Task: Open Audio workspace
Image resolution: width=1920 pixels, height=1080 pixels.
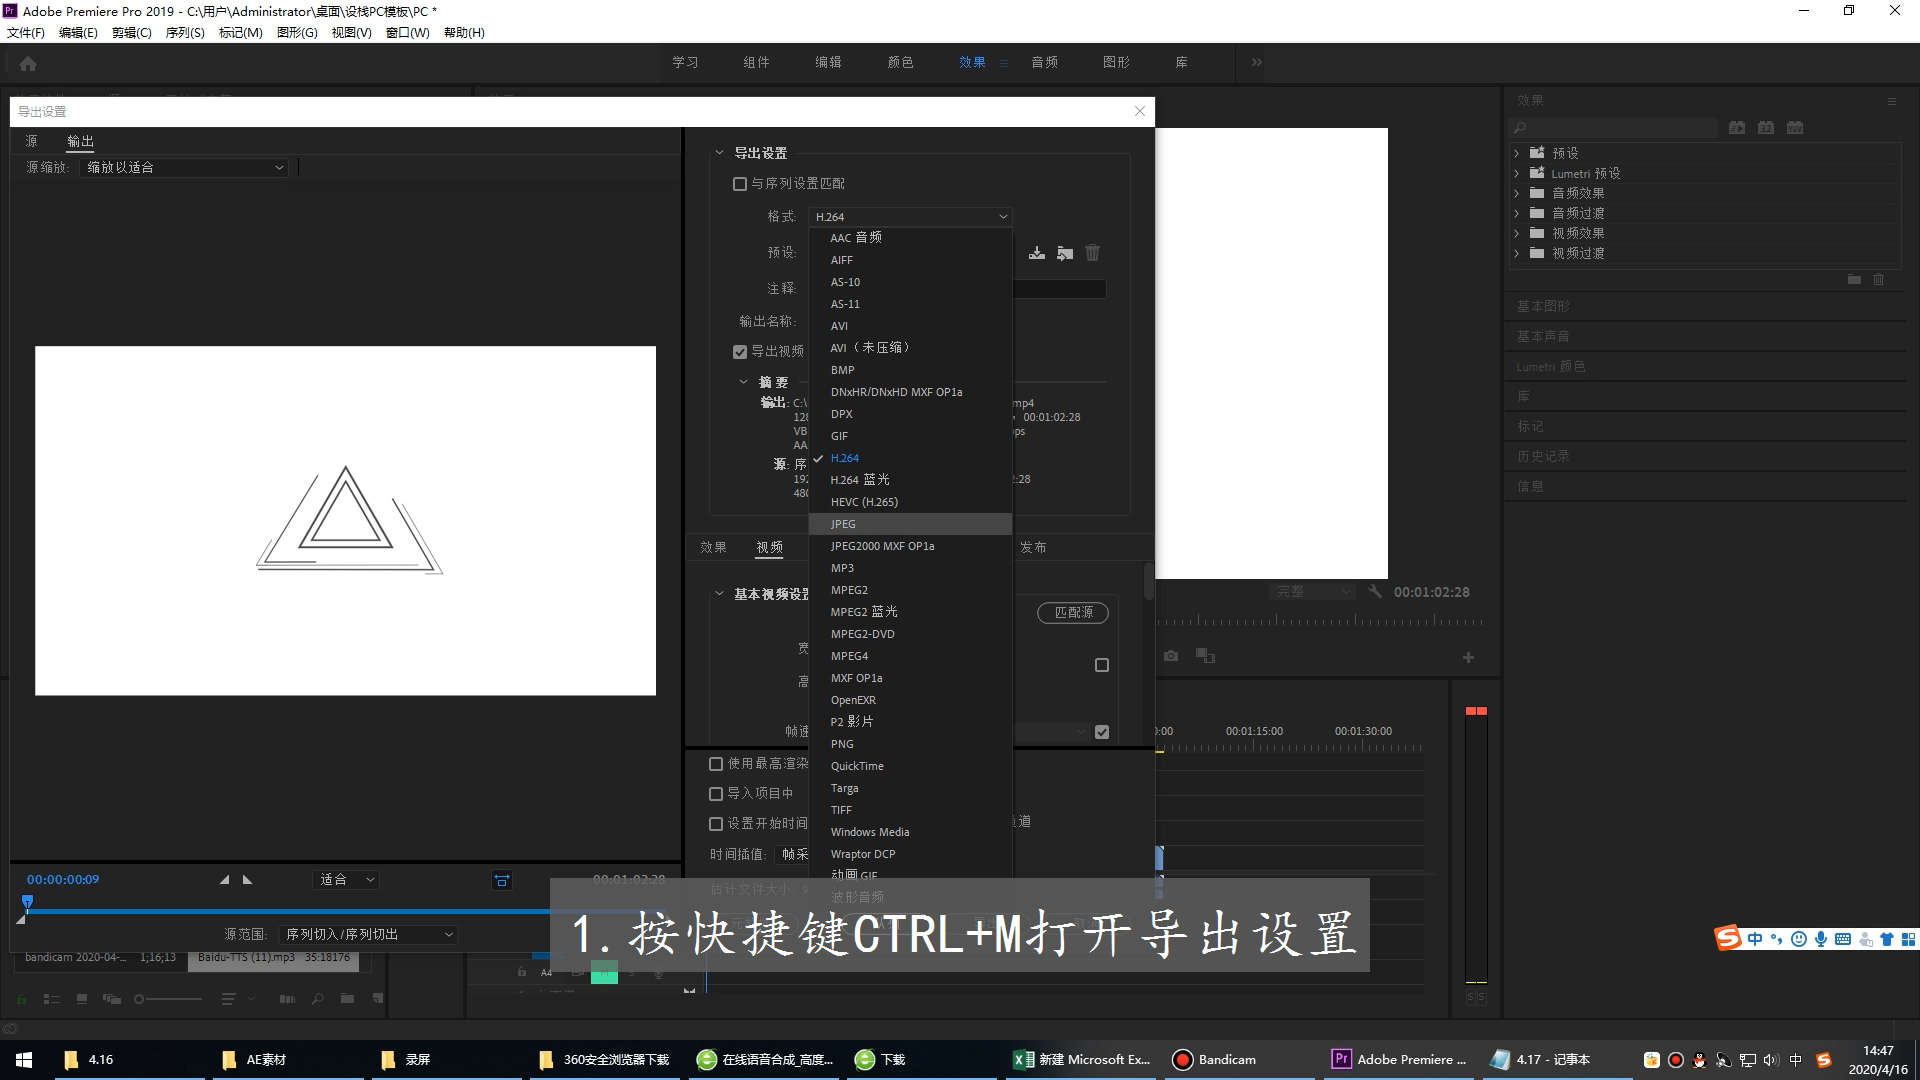Action: [x=1044, y=62]
